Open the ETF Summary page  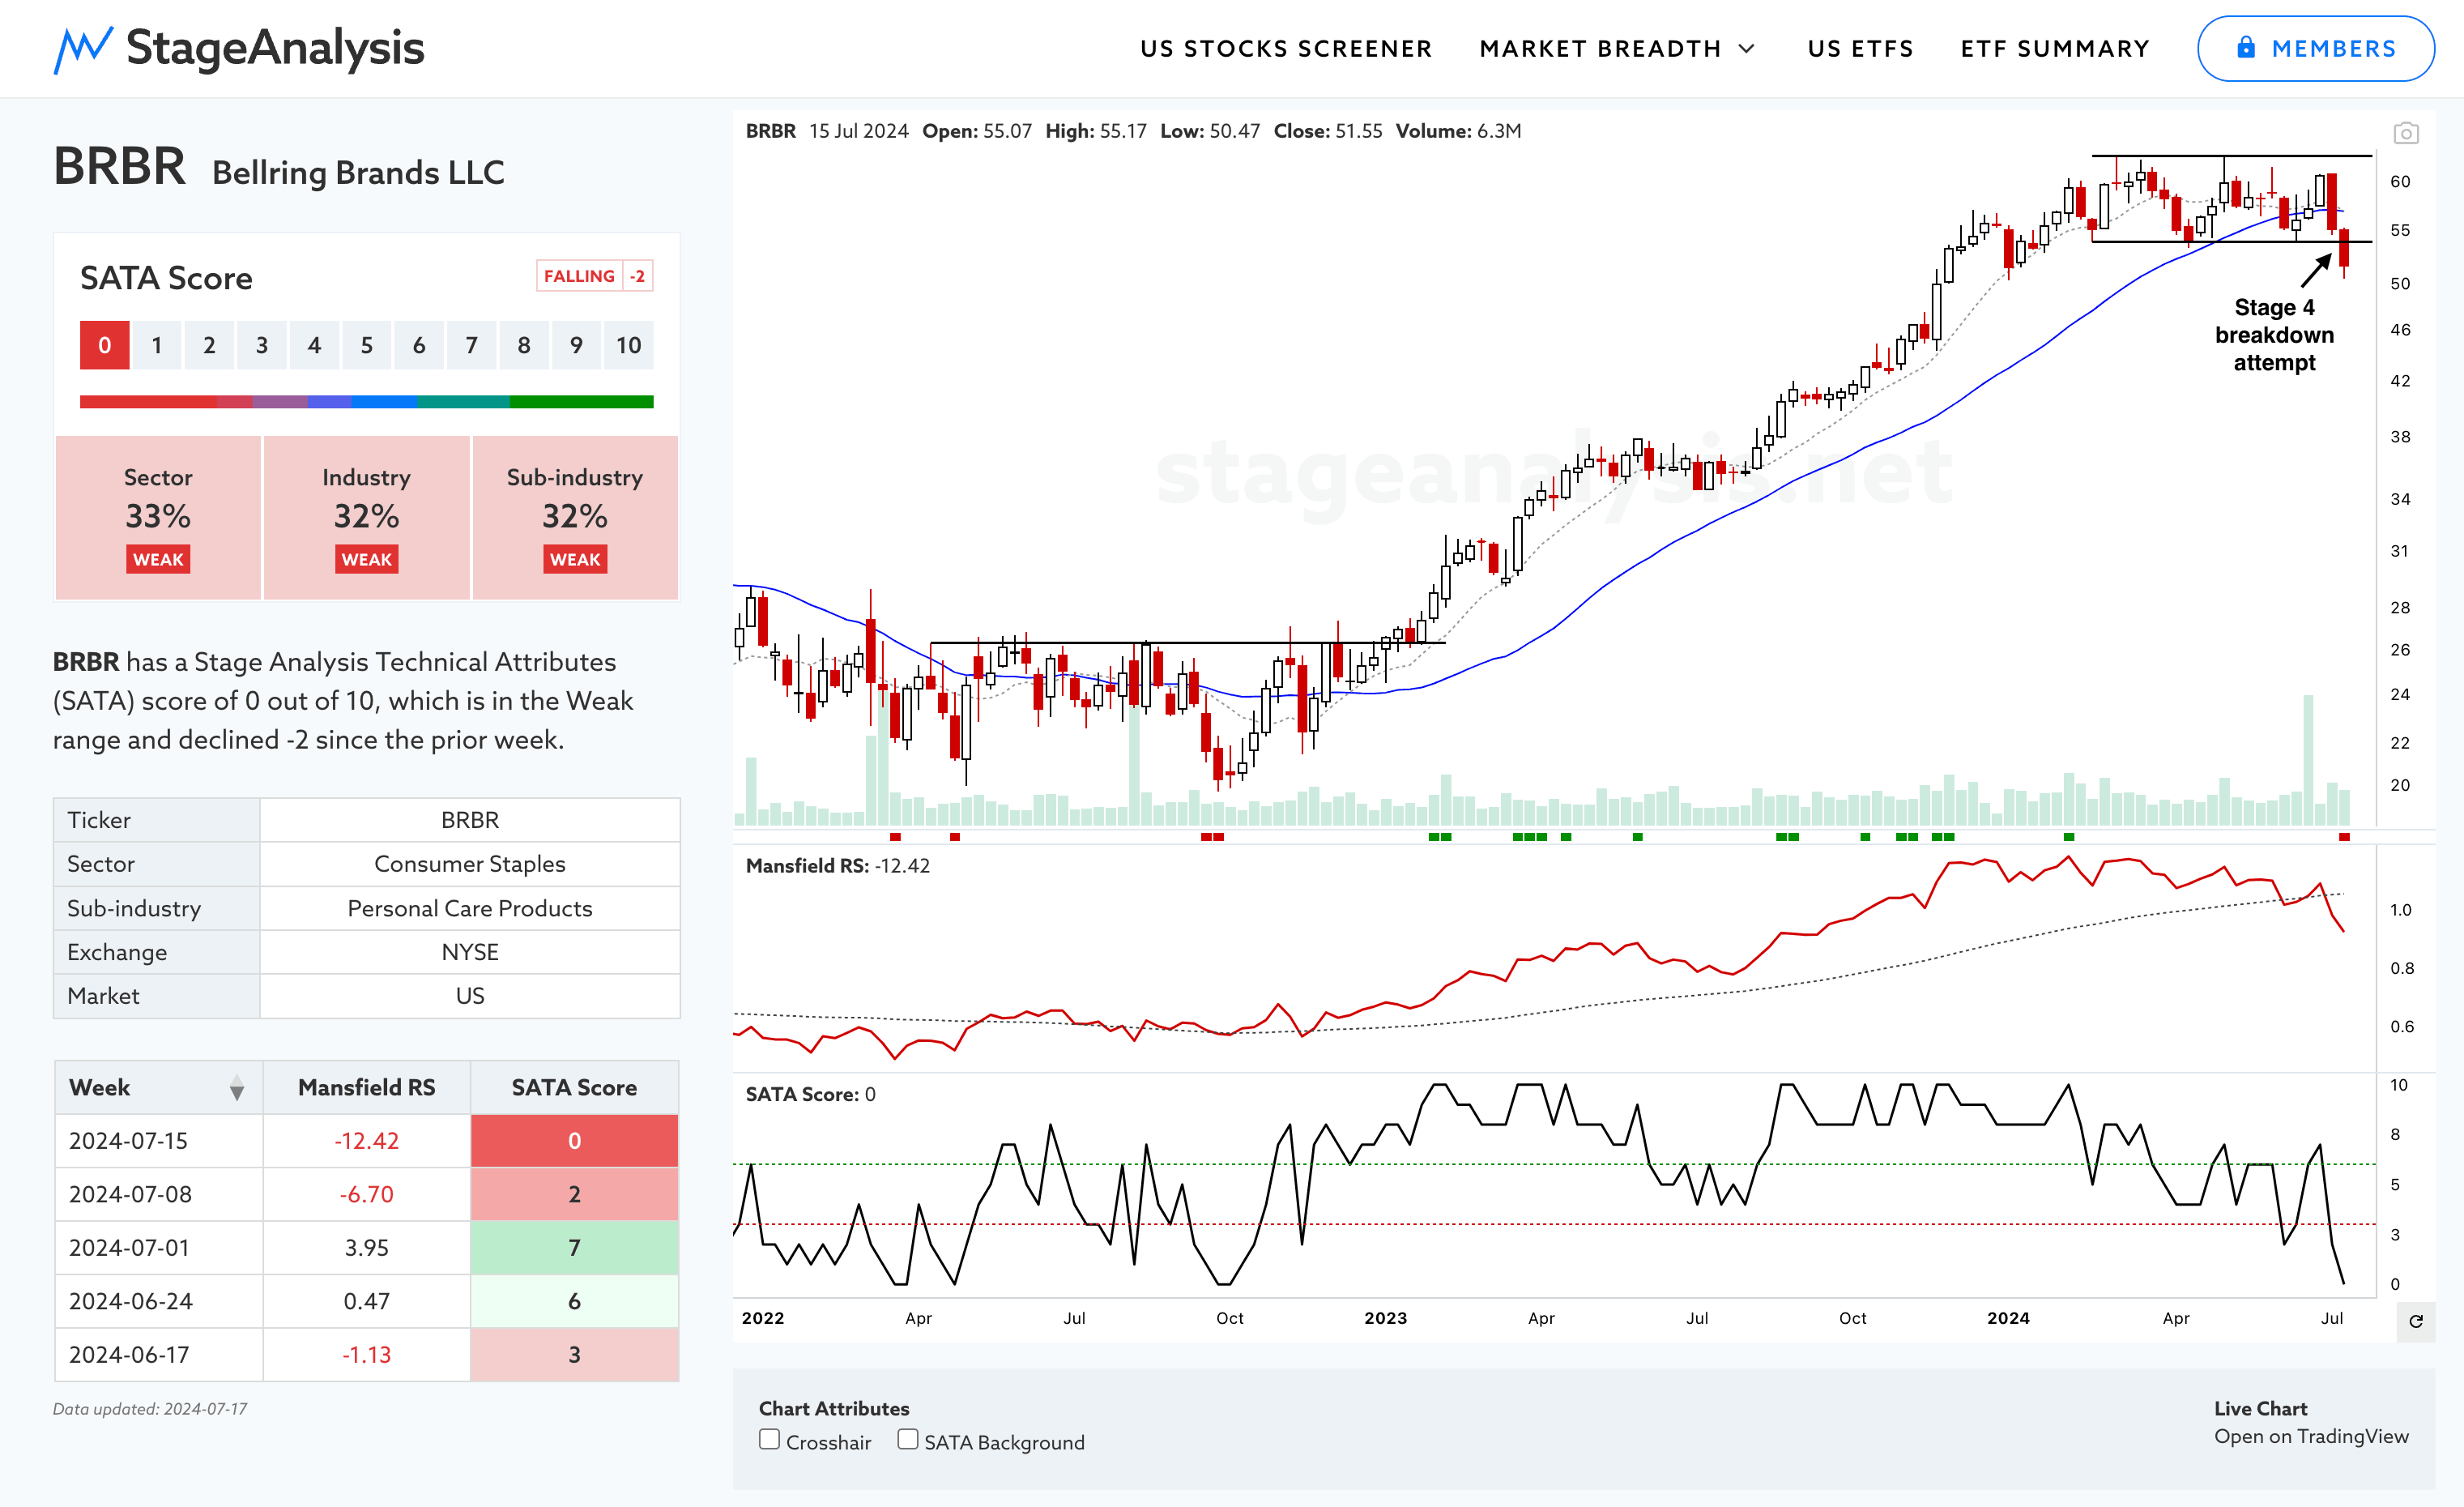click(x=2055, y=49)
